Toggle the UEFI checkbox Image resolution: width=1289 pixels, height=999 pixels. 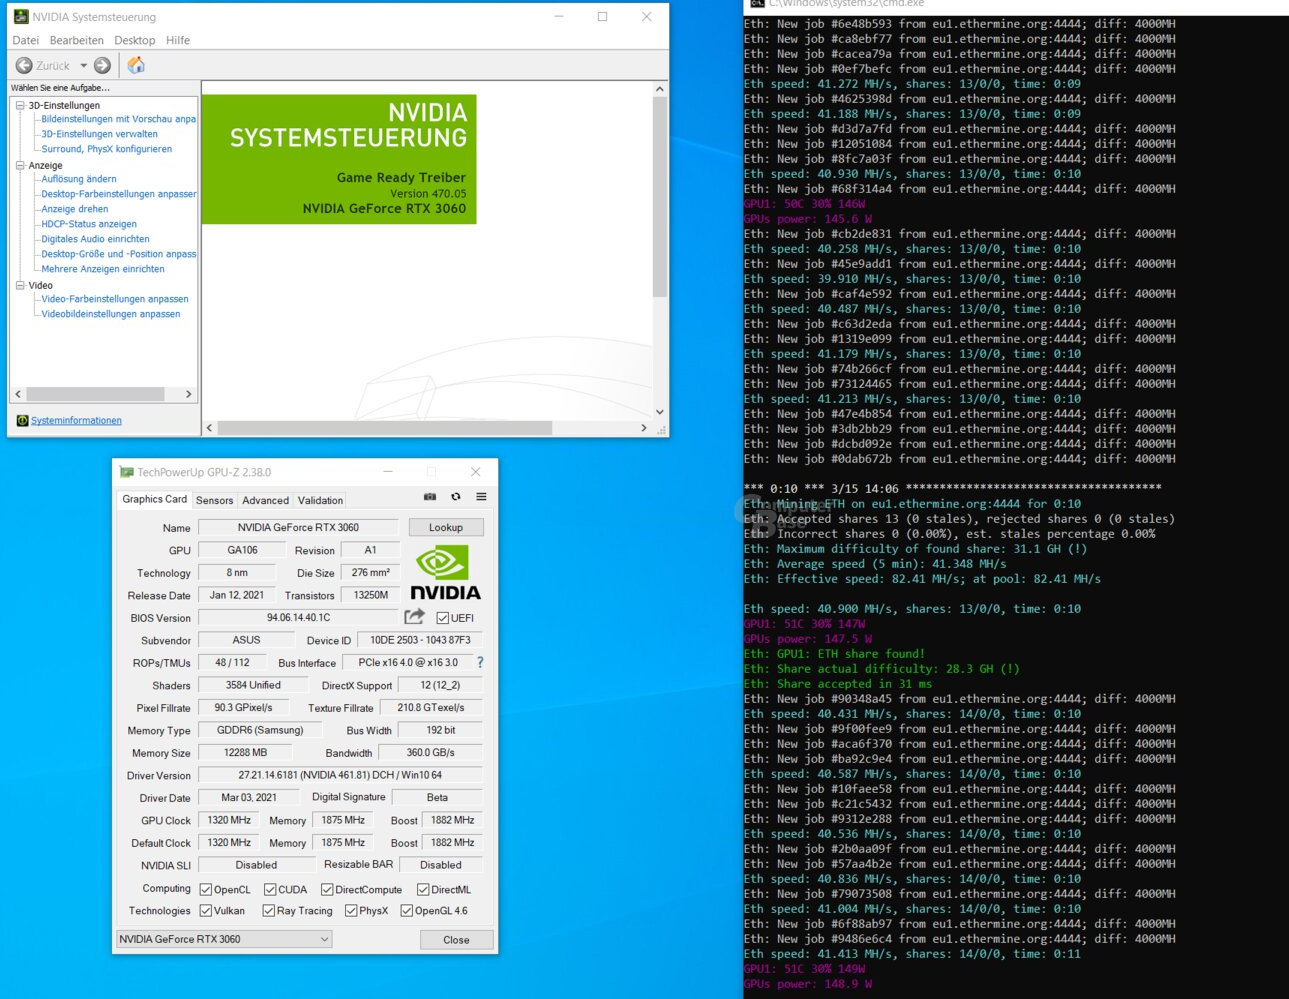pos(443,618)
